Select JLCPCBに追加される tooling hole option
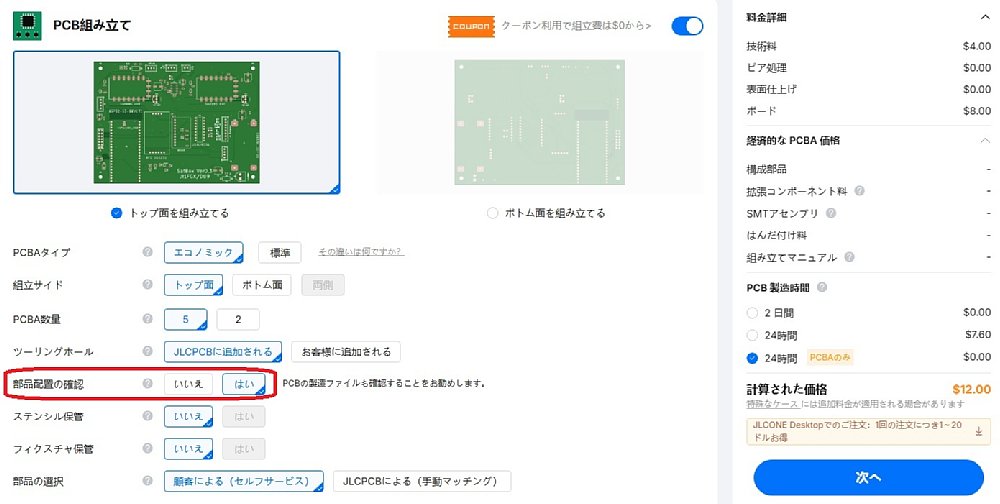 click(x=223, y=352)
